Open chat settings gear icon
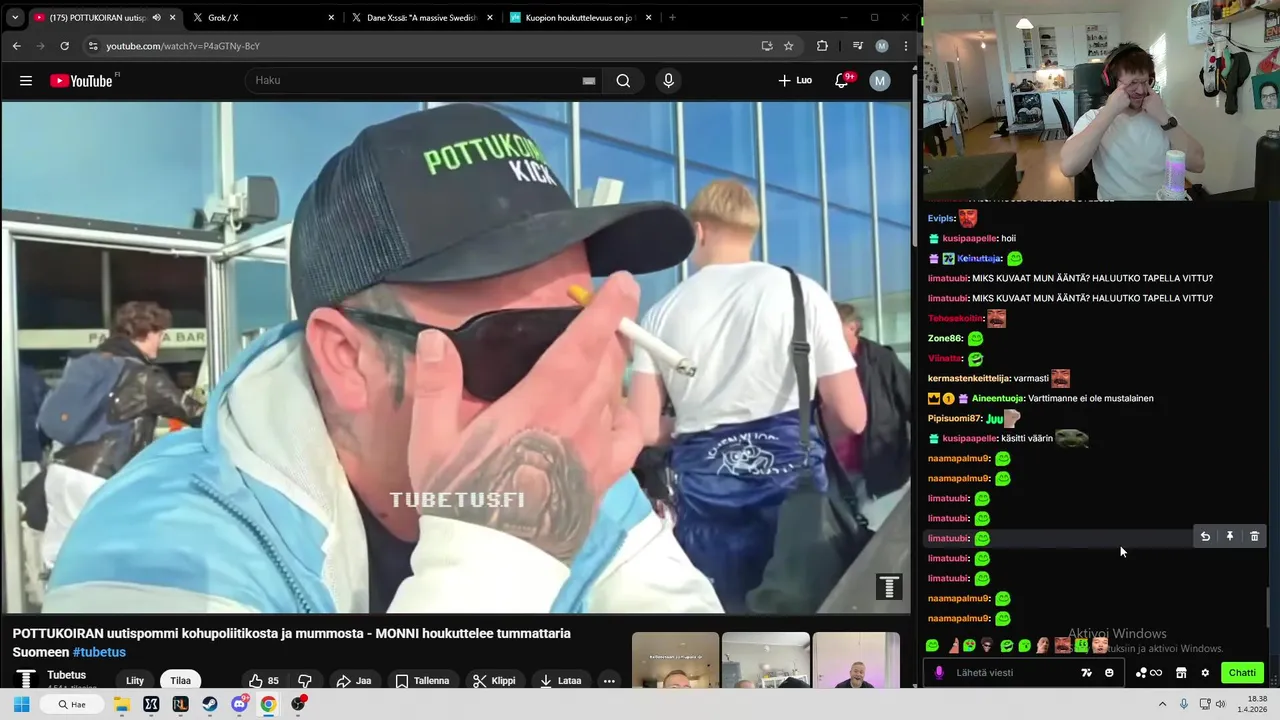 coord(1205,673)
